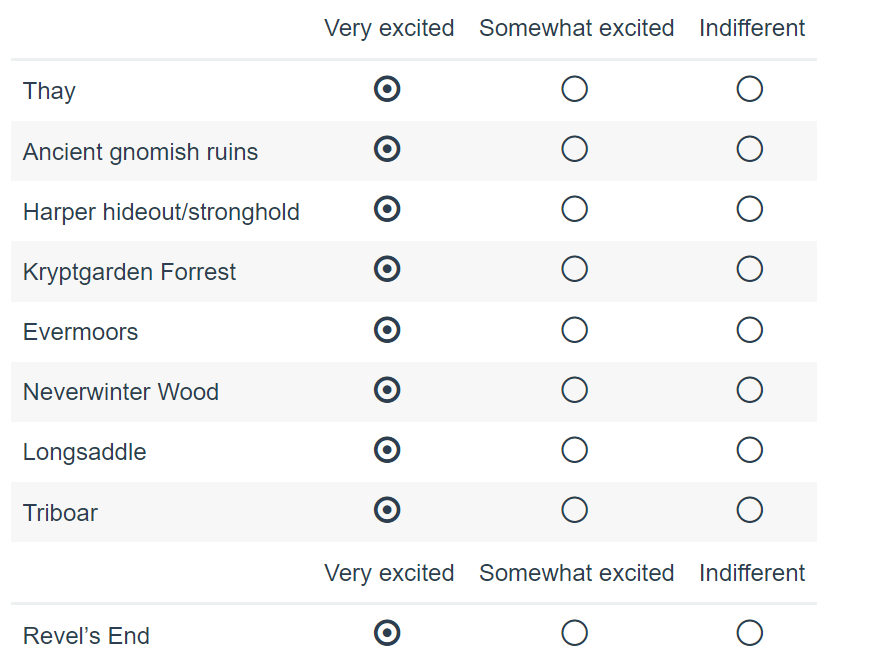Choose Indifferent for Triboar
Image resolution: width=891 pixels, height=667 pixels.
click(x=749, y=510)
